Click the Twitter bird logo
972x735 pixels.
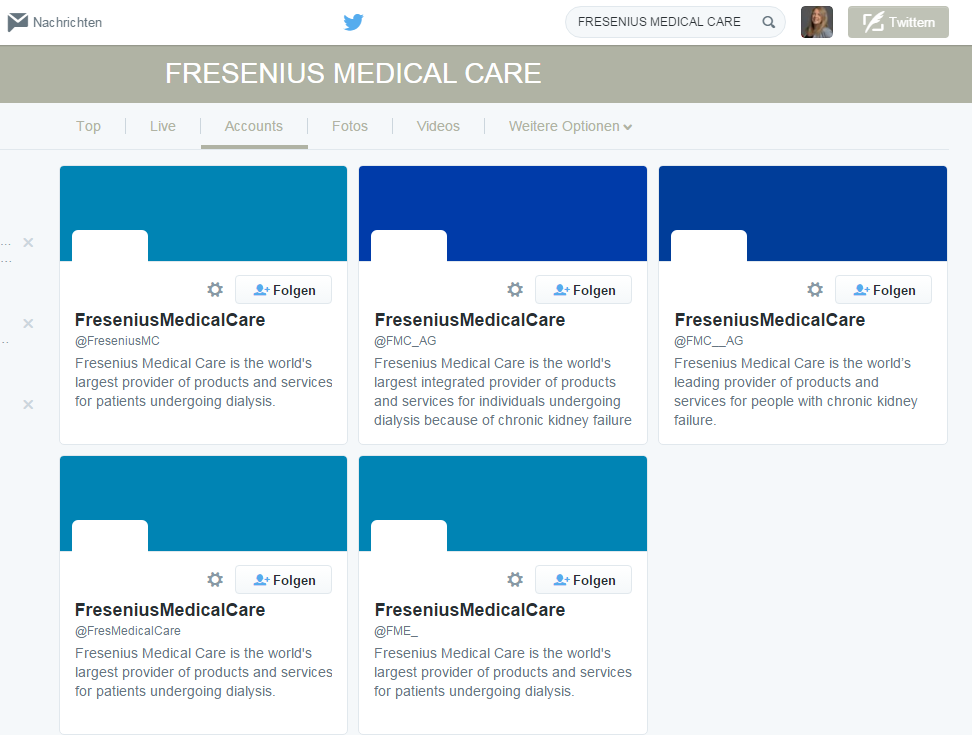click(353, 22)
